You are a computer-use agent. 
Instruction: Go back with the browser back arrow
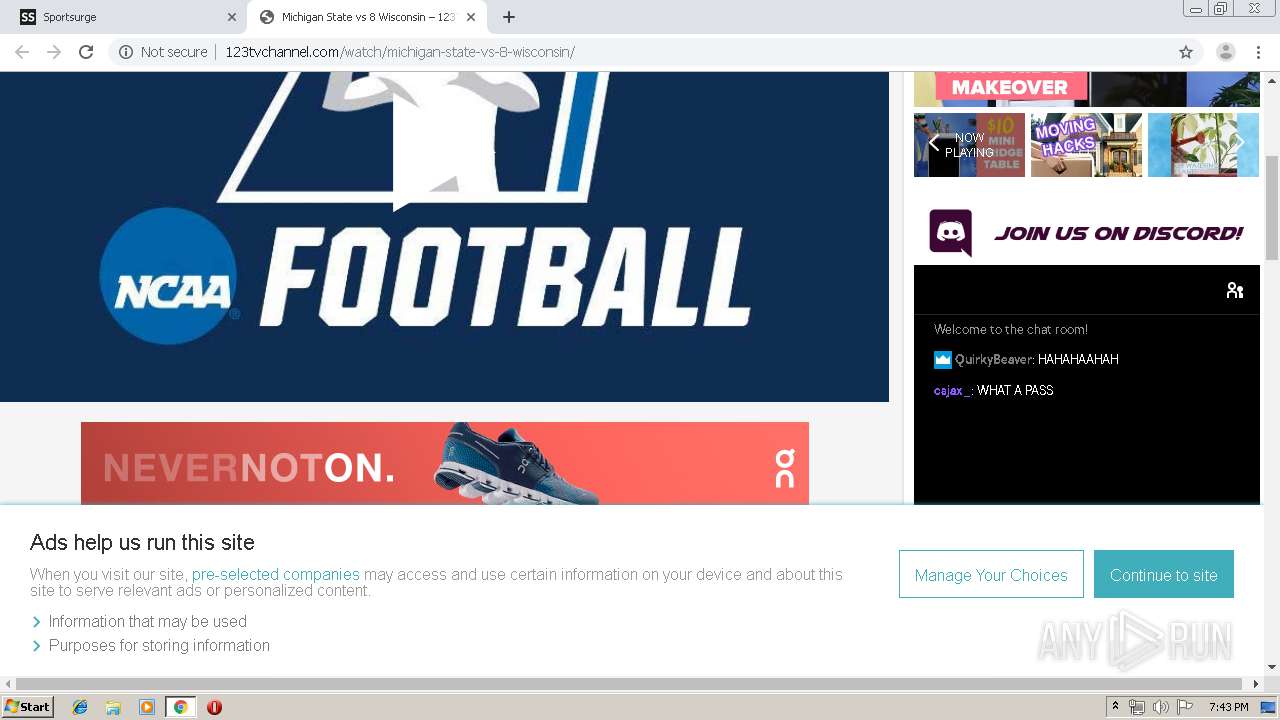coord(22,52)
